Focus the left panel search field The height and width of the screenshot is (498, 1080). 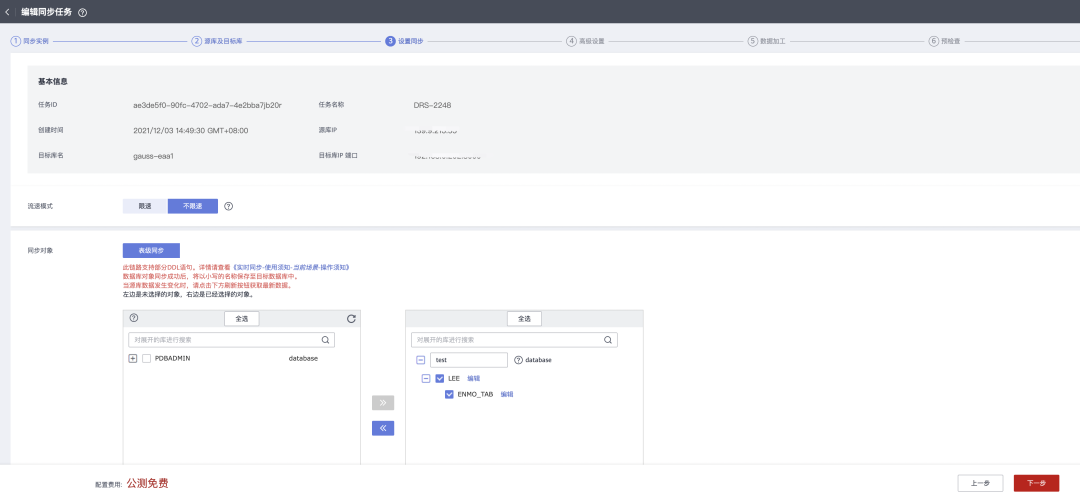(x=231, y=340)
